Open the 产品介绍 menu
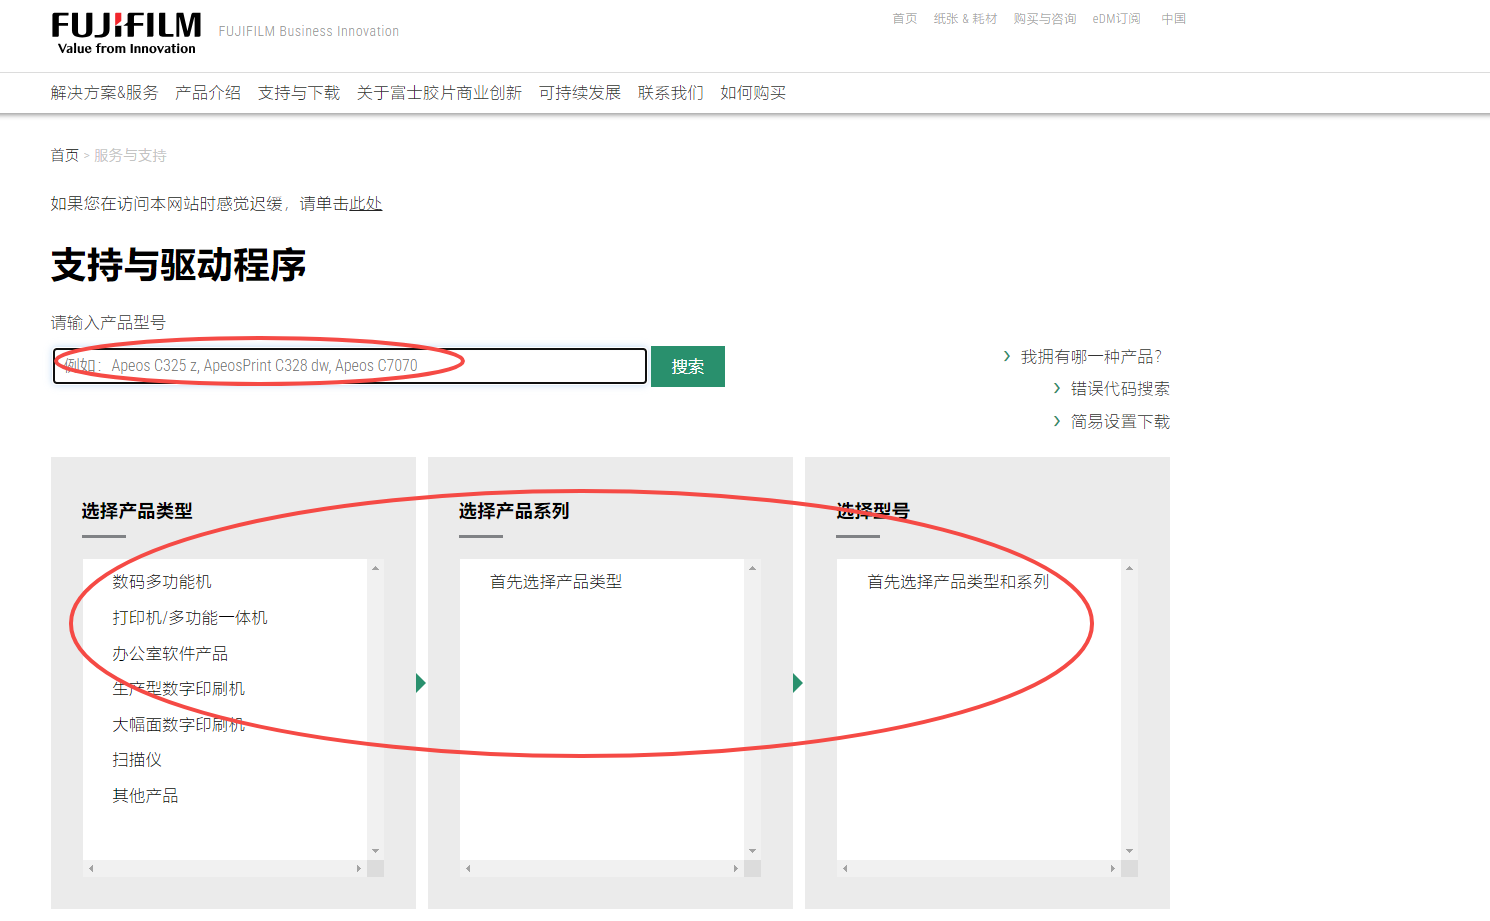This screenshot has height=921, width=1490. tap(208, 93)
